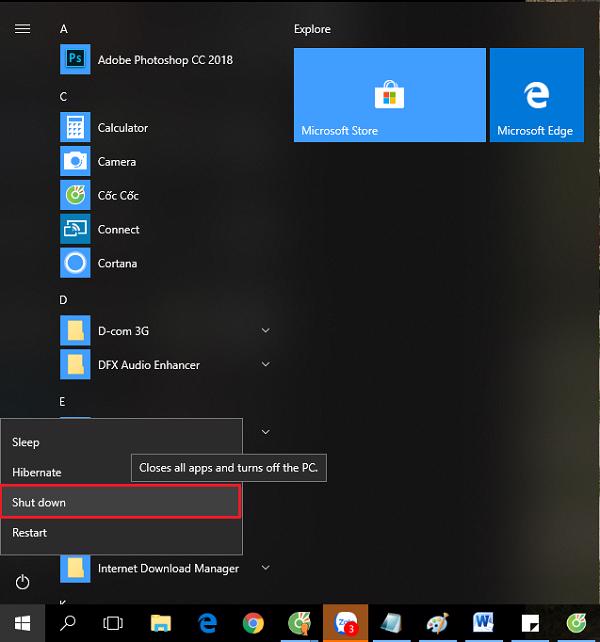Open Cortana from the app list
600x642 pixels.
117,264
